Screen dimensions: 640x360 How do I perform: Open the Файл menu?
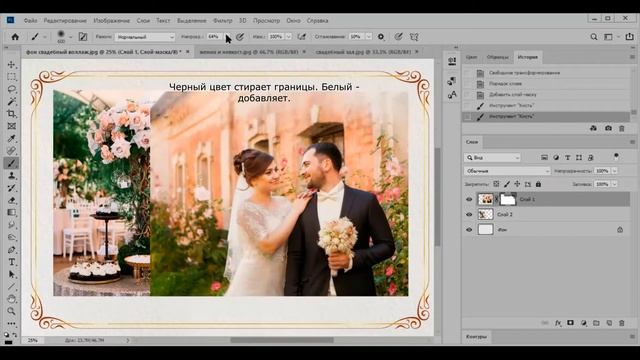(30, 20)
